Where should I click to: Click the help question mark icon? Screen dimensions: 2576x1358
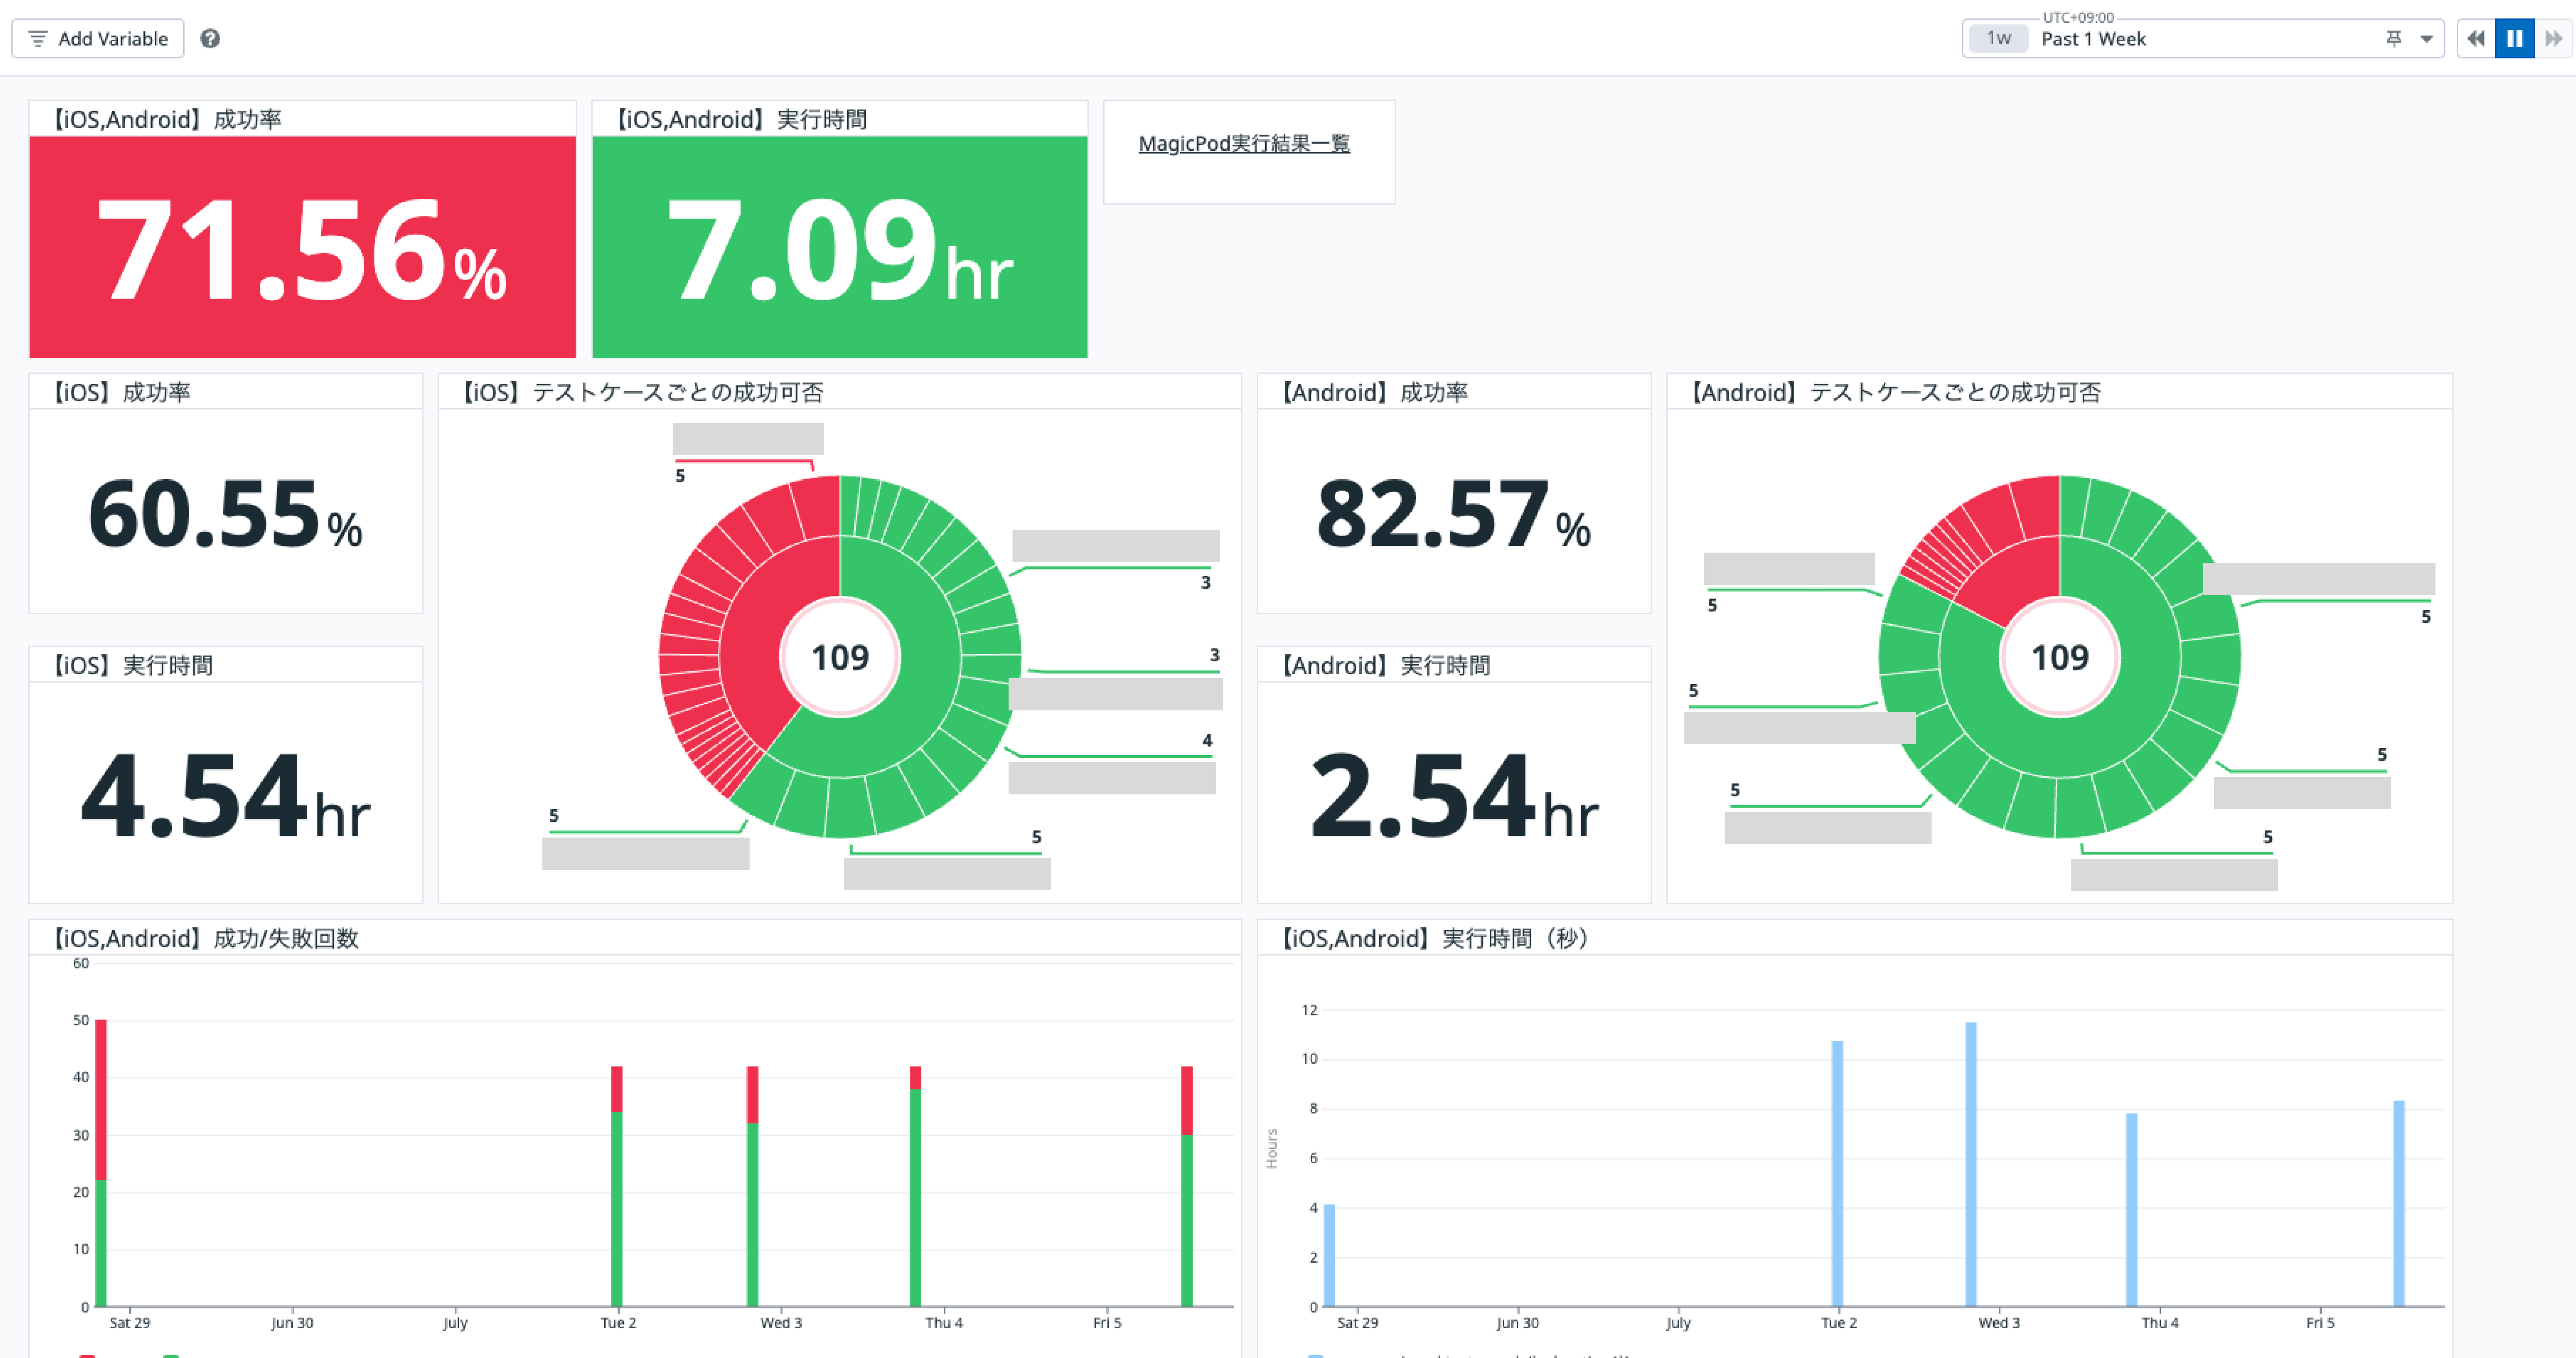pyautogui.click(x=210, y=38)
